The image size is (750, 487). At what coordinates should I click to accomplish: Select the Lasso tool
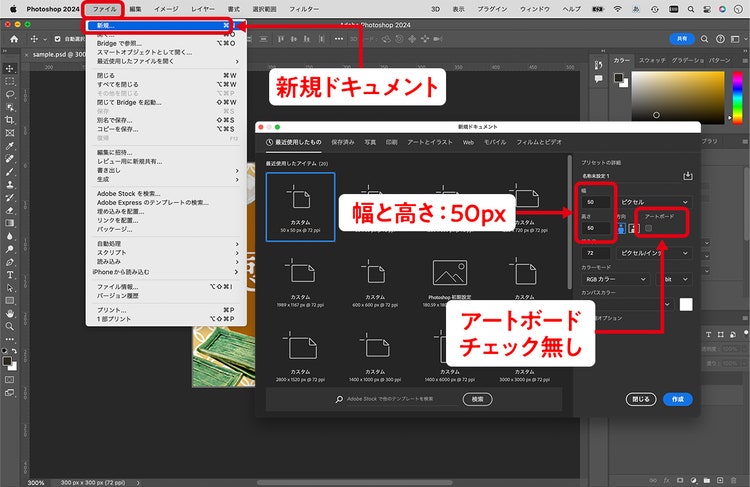[x=10, y=94]
